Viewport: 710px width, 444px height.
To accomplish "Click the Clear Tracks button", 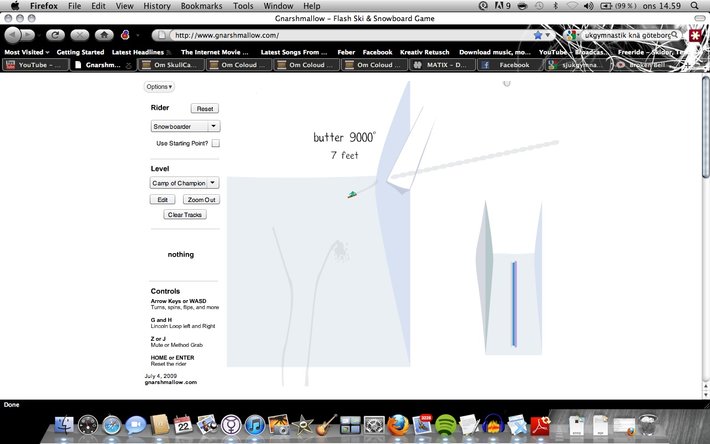I will (x=185, y=215).
